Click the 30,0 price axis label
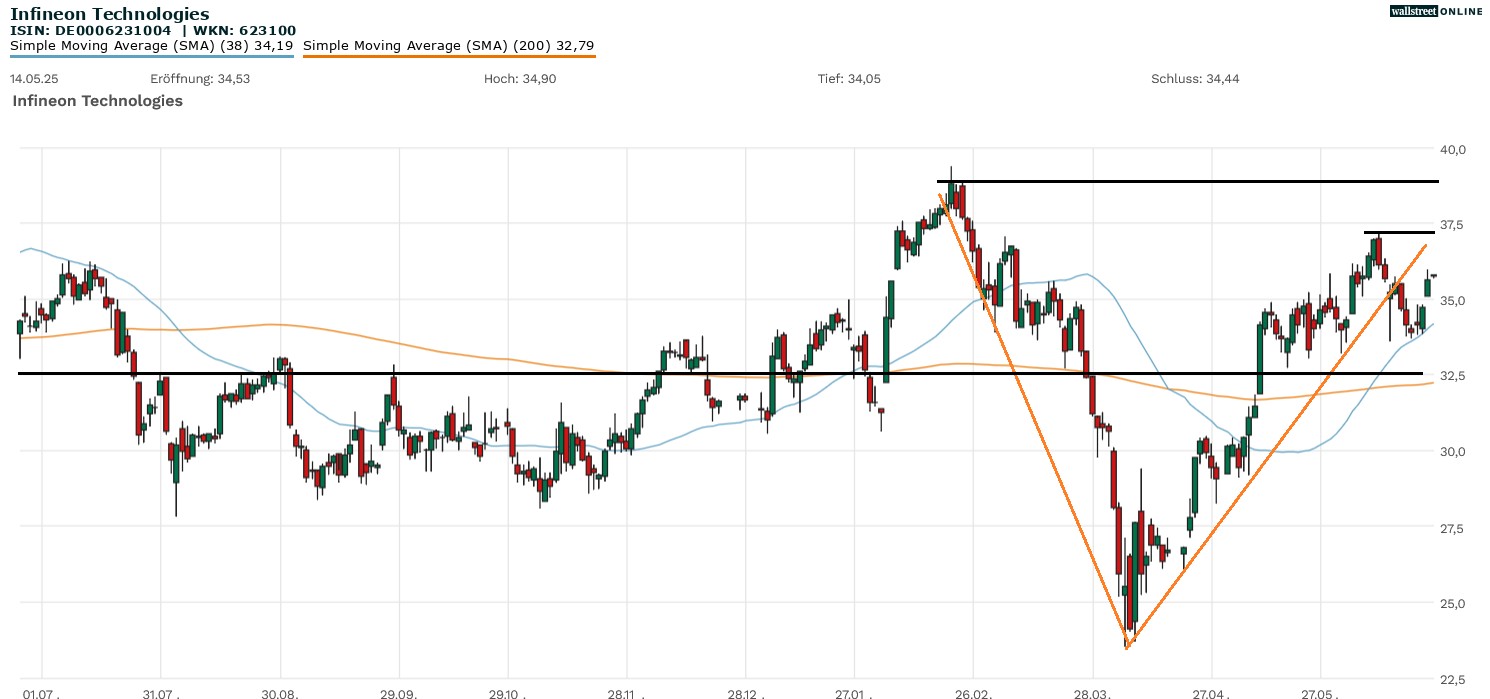The height and width of the screenshot is (699, 1490). [x=1452, y=452]
